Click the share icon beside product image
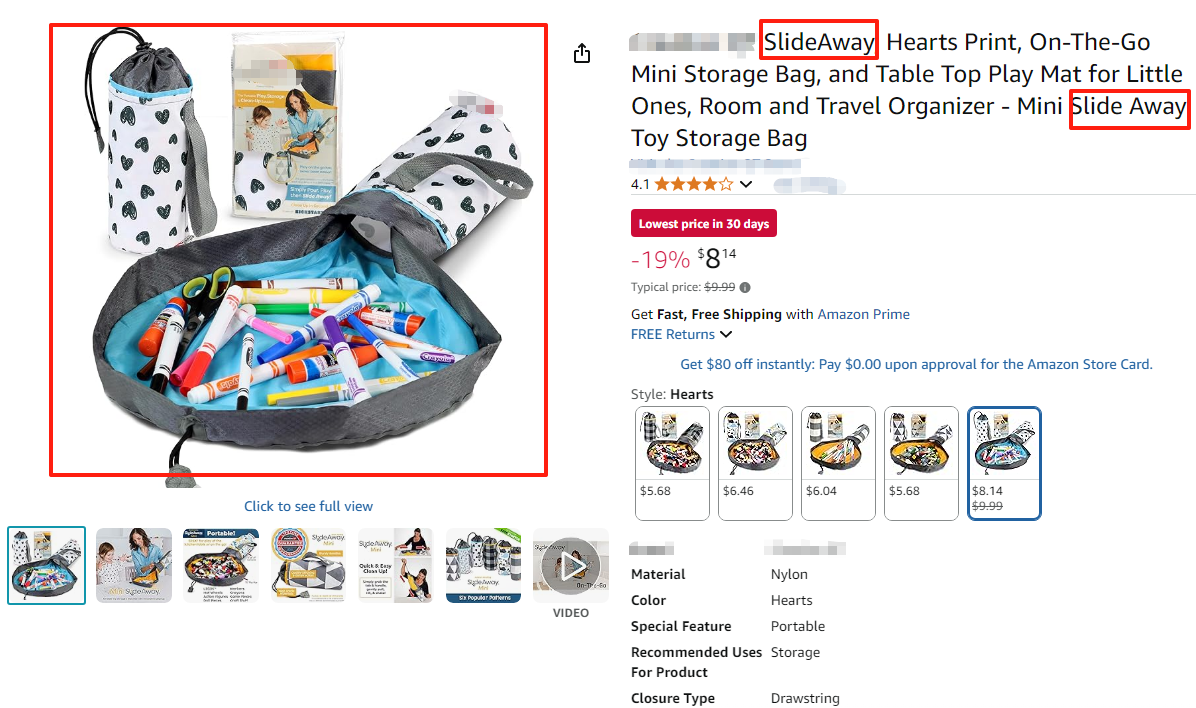 (583, 54)
